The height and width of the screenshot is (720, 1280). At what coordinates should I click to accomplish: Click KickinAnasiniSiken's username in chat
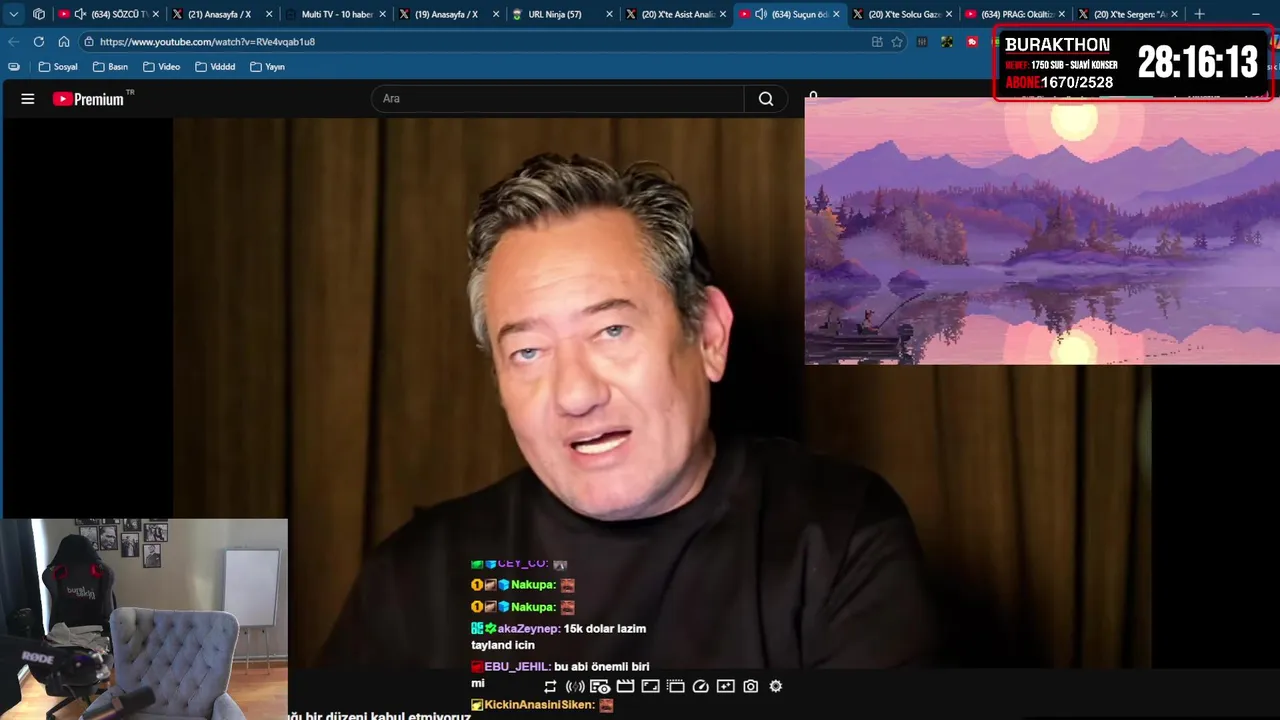click(540, 705)
